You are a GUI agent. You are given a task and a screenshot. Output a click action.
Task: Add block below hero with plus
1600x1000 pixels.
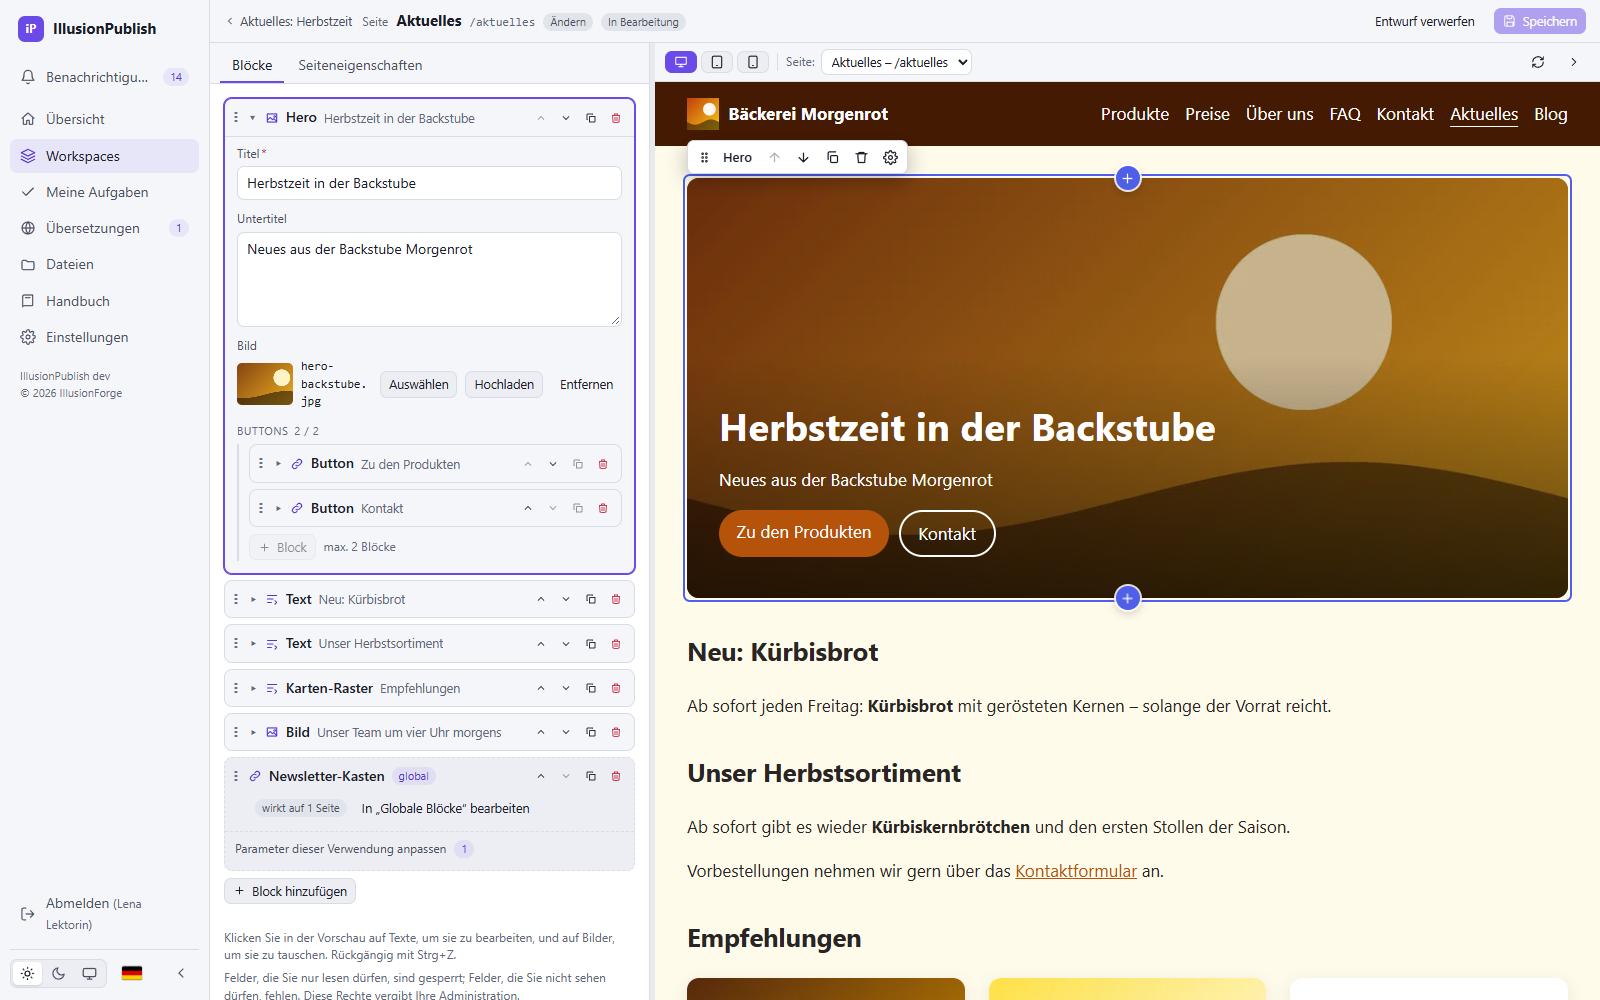click(1127, 598)
